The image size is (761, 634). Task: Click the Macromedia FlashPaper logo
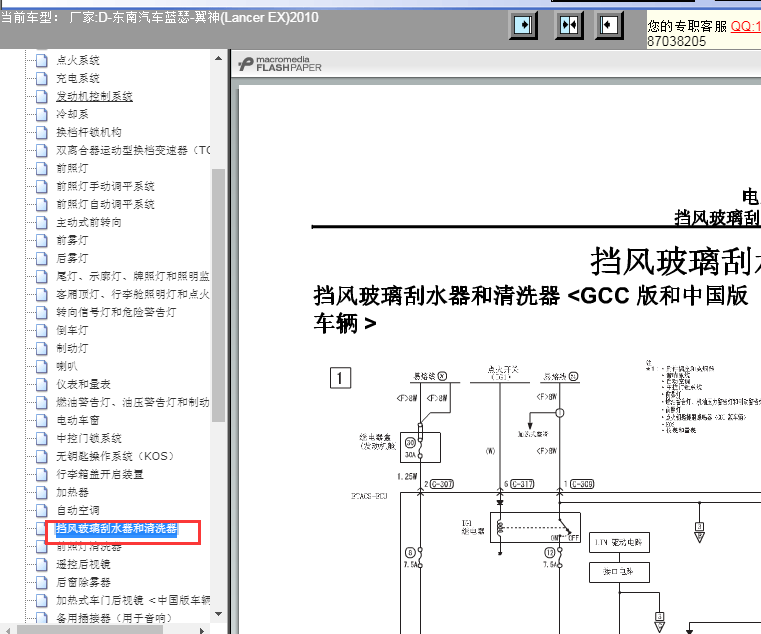coord(280,64)
